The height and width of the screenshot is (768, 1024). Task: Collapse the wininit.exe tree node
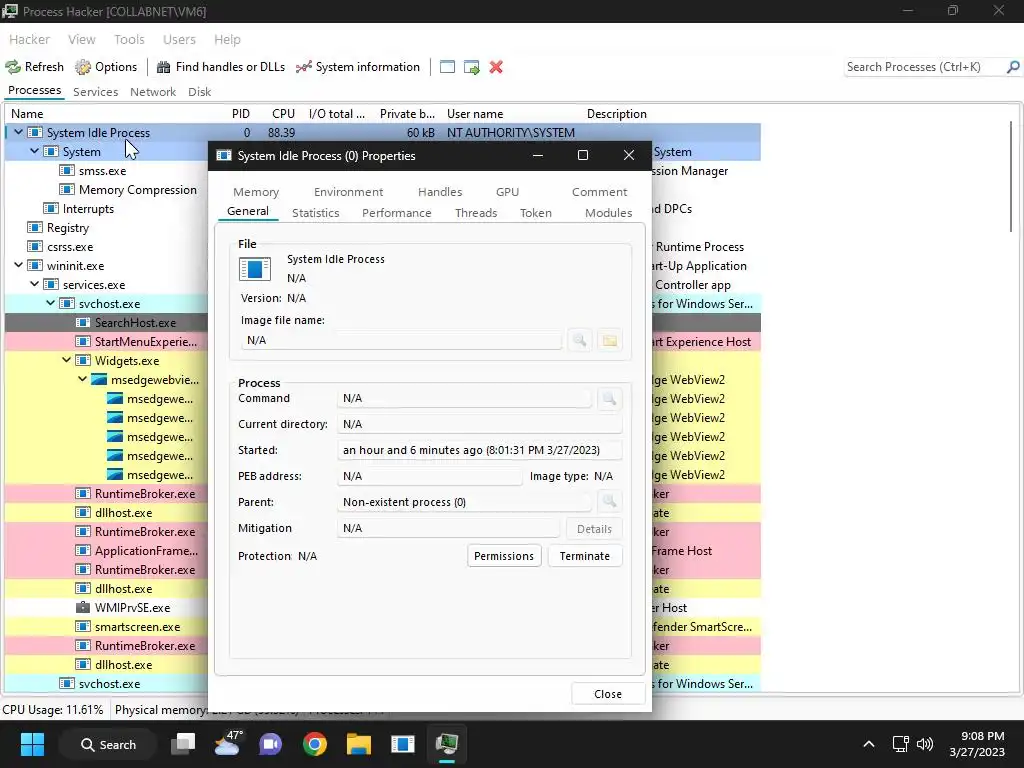[x=18, y=265]
